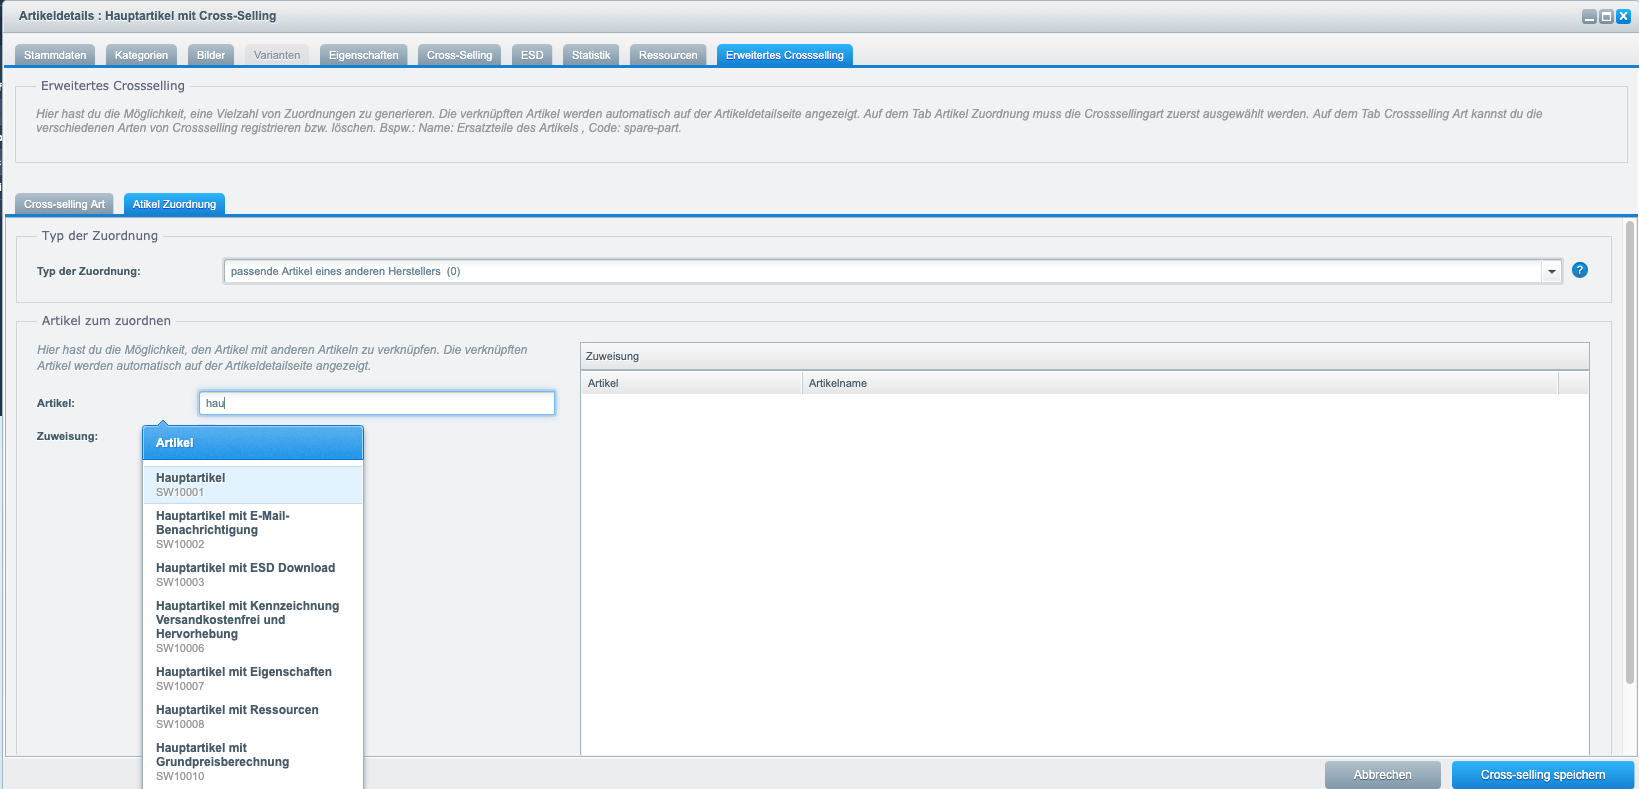The width and height of the screenshot is (1639, 789).
Task: Click the Artikel header of suggestion dropdown
Action: coord(253,443)
